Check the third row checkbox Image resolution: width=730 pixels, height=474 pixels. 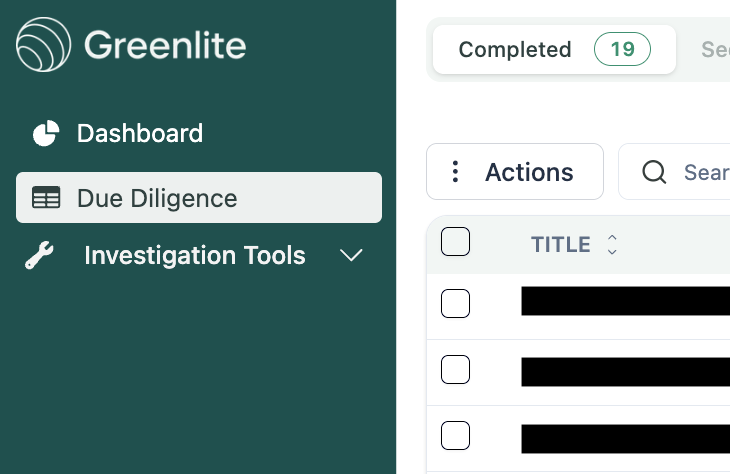[x=455, y=435]
